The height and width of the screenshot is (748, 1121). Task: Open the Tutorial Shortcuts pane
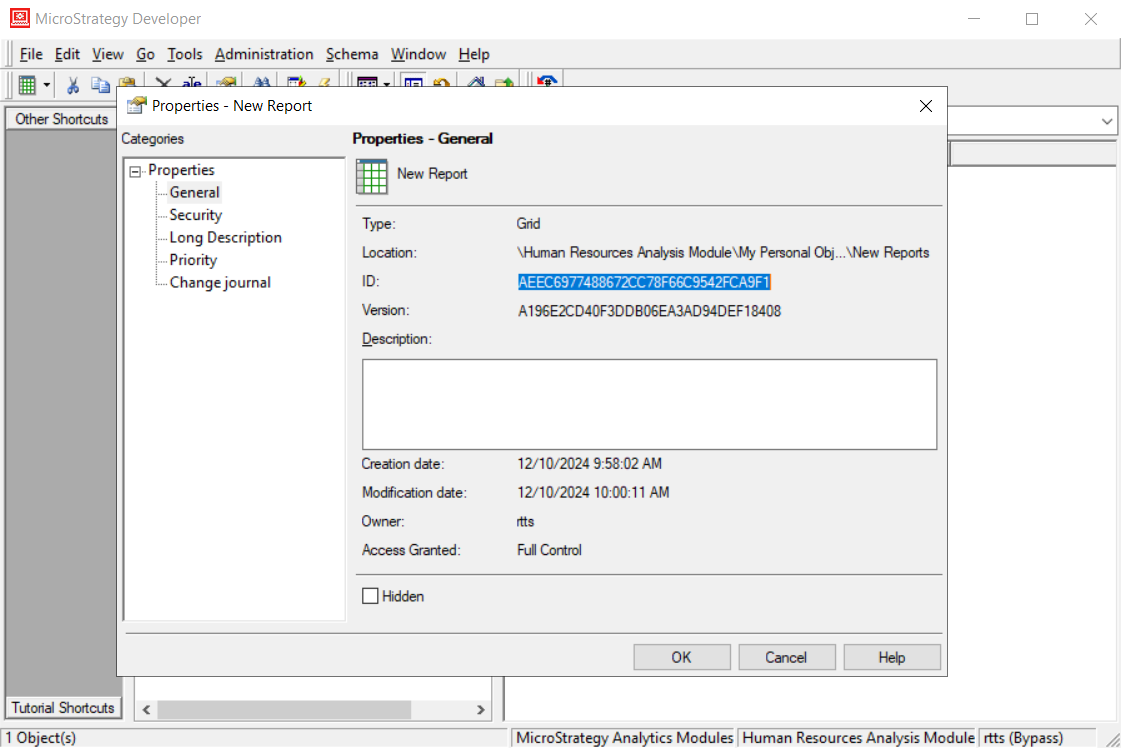[x=63, y=707]
